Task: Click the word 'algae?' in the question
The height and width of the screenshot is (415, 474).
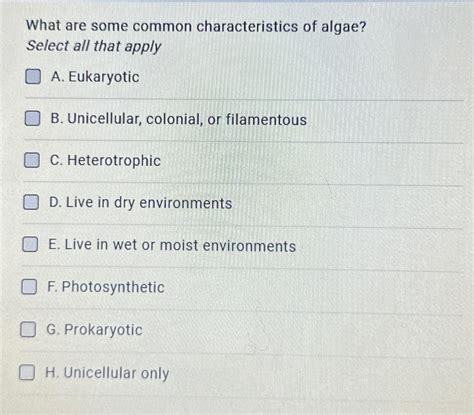Action: (x=344, y=28)
